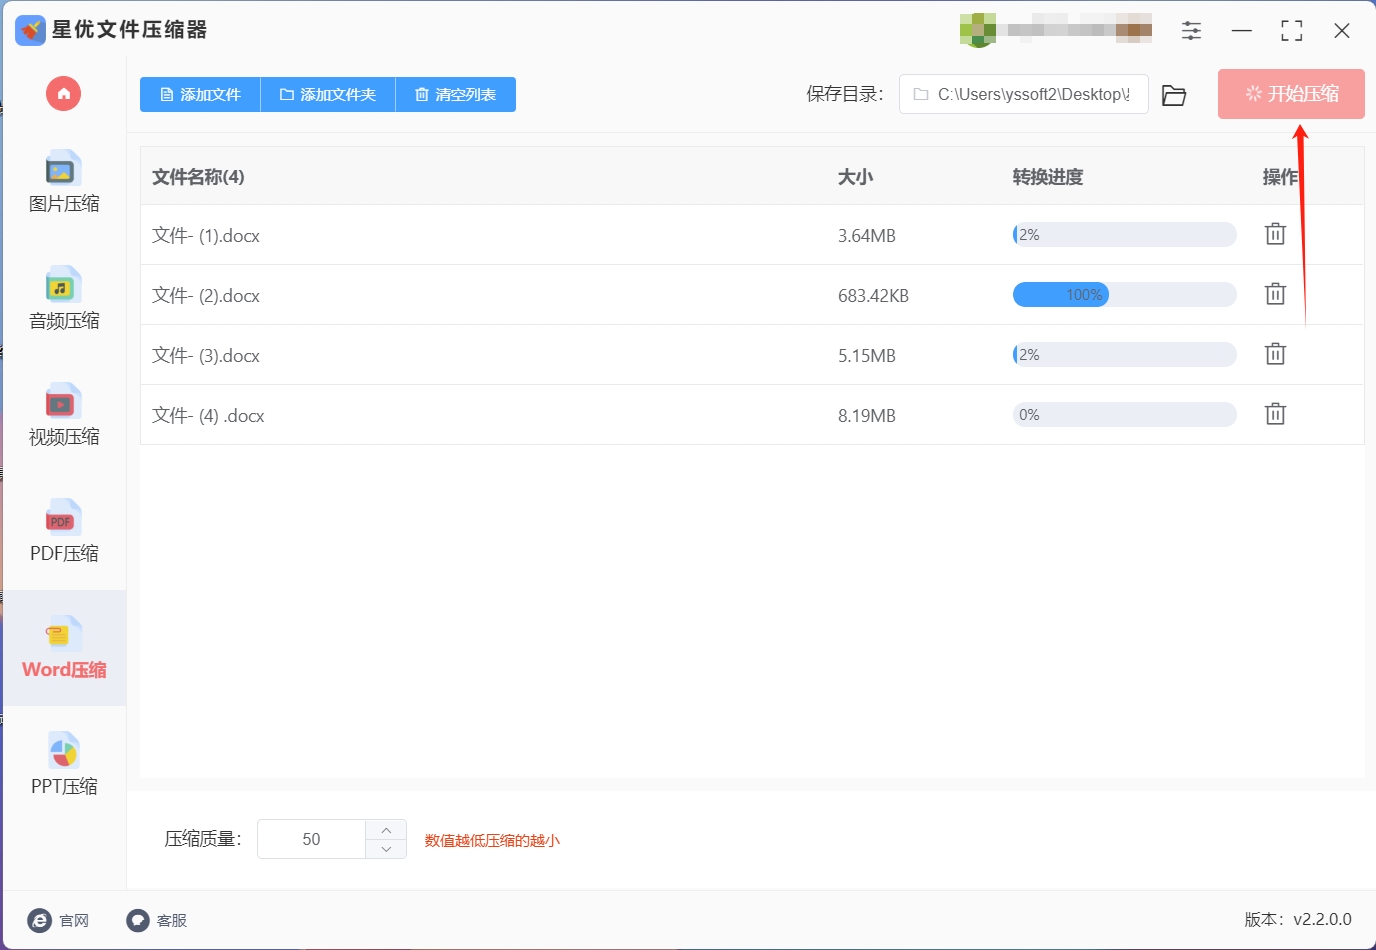Open PPT压缩 module

(64, 765)
